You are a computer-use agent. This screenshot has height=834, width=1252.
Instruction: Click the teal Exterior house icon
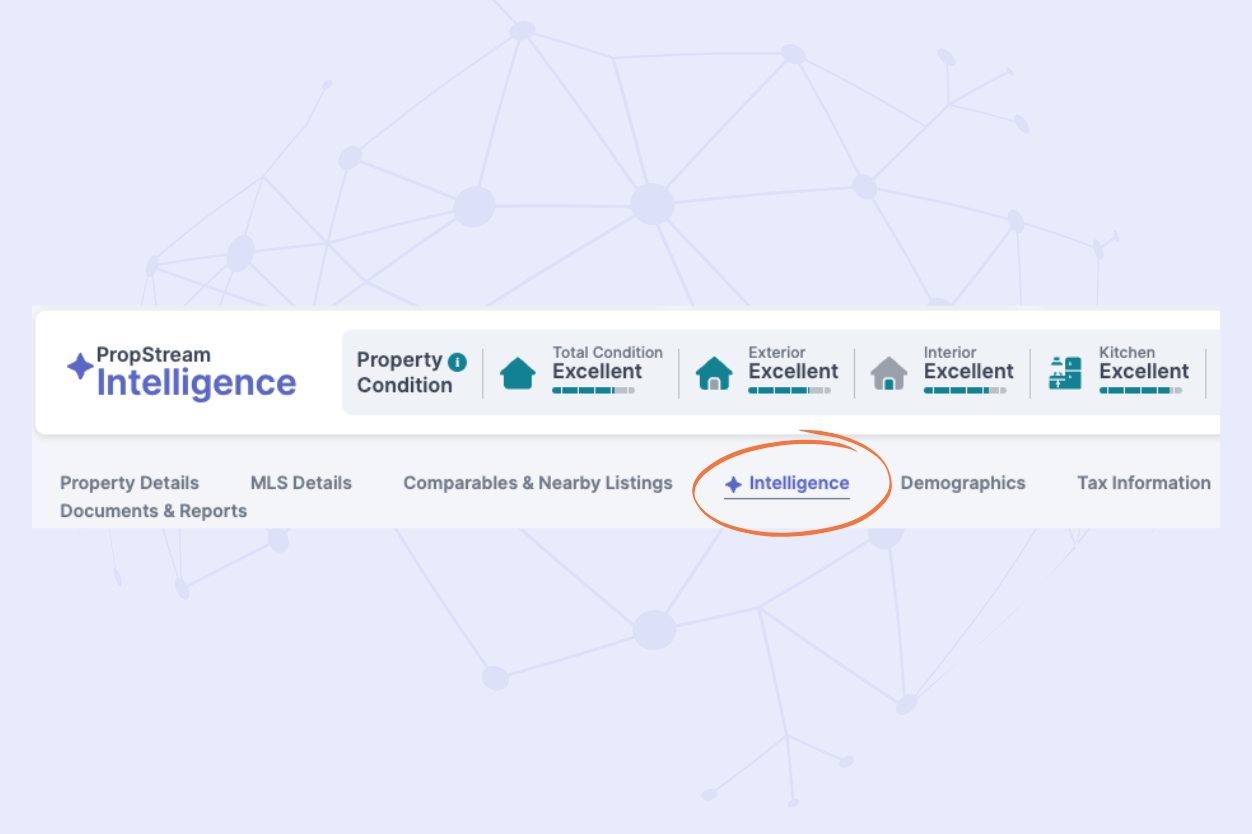click(714, 372)
